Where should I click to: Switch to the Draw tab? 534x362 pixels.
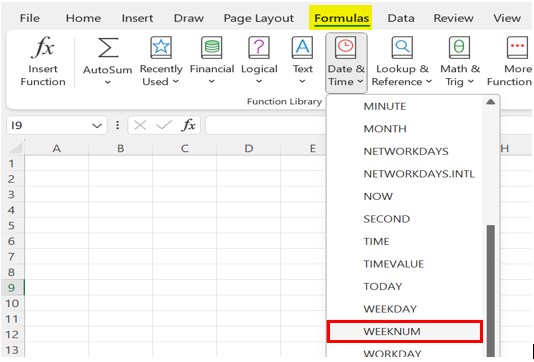point(189,18)
